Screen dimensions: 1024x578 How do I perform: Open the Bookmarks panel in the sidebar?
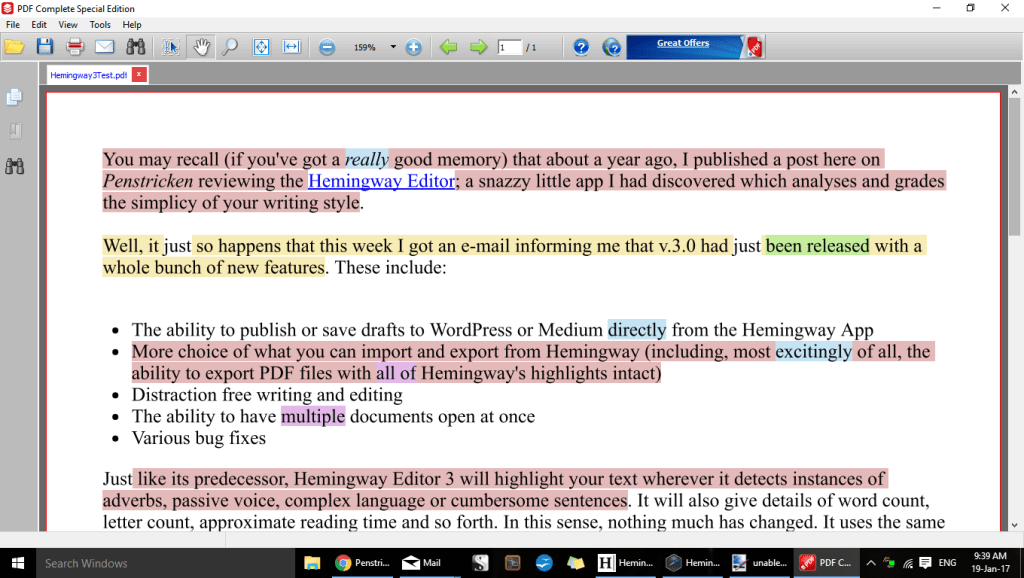pyautogui.click(x=14, y=130)
